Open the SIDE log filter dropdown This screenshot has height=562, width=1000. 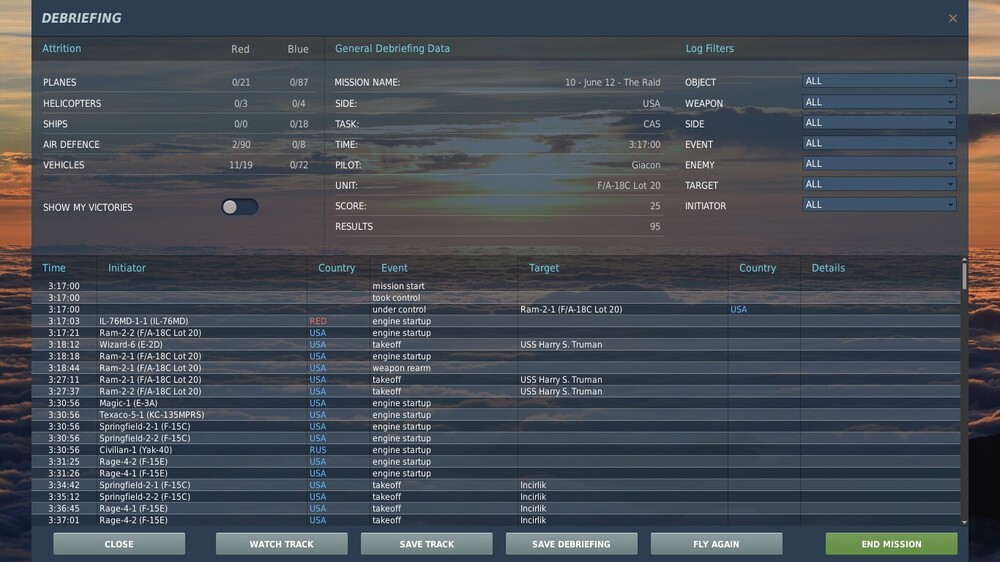pos(879,123)
